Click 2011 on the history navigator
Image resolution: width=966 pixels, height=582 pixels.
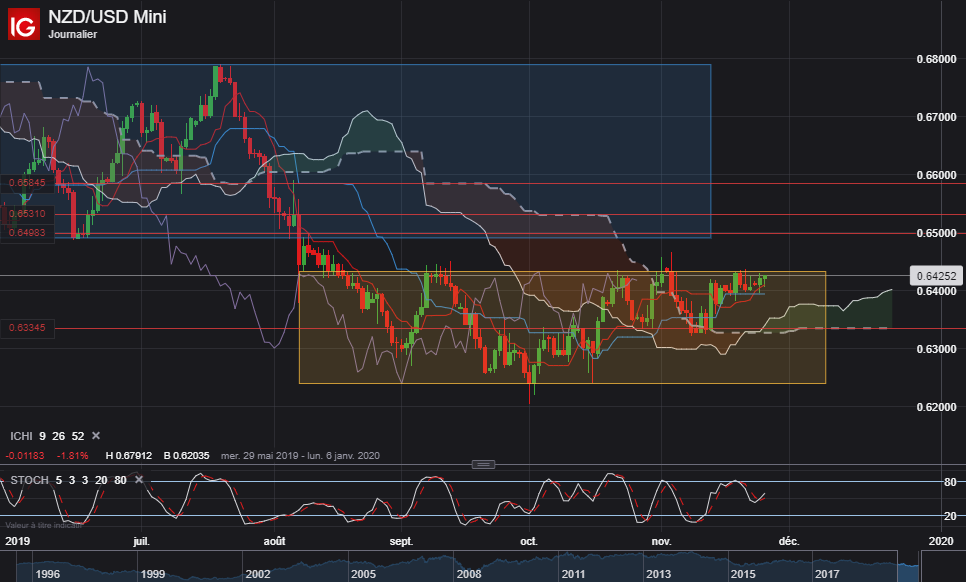573,574
